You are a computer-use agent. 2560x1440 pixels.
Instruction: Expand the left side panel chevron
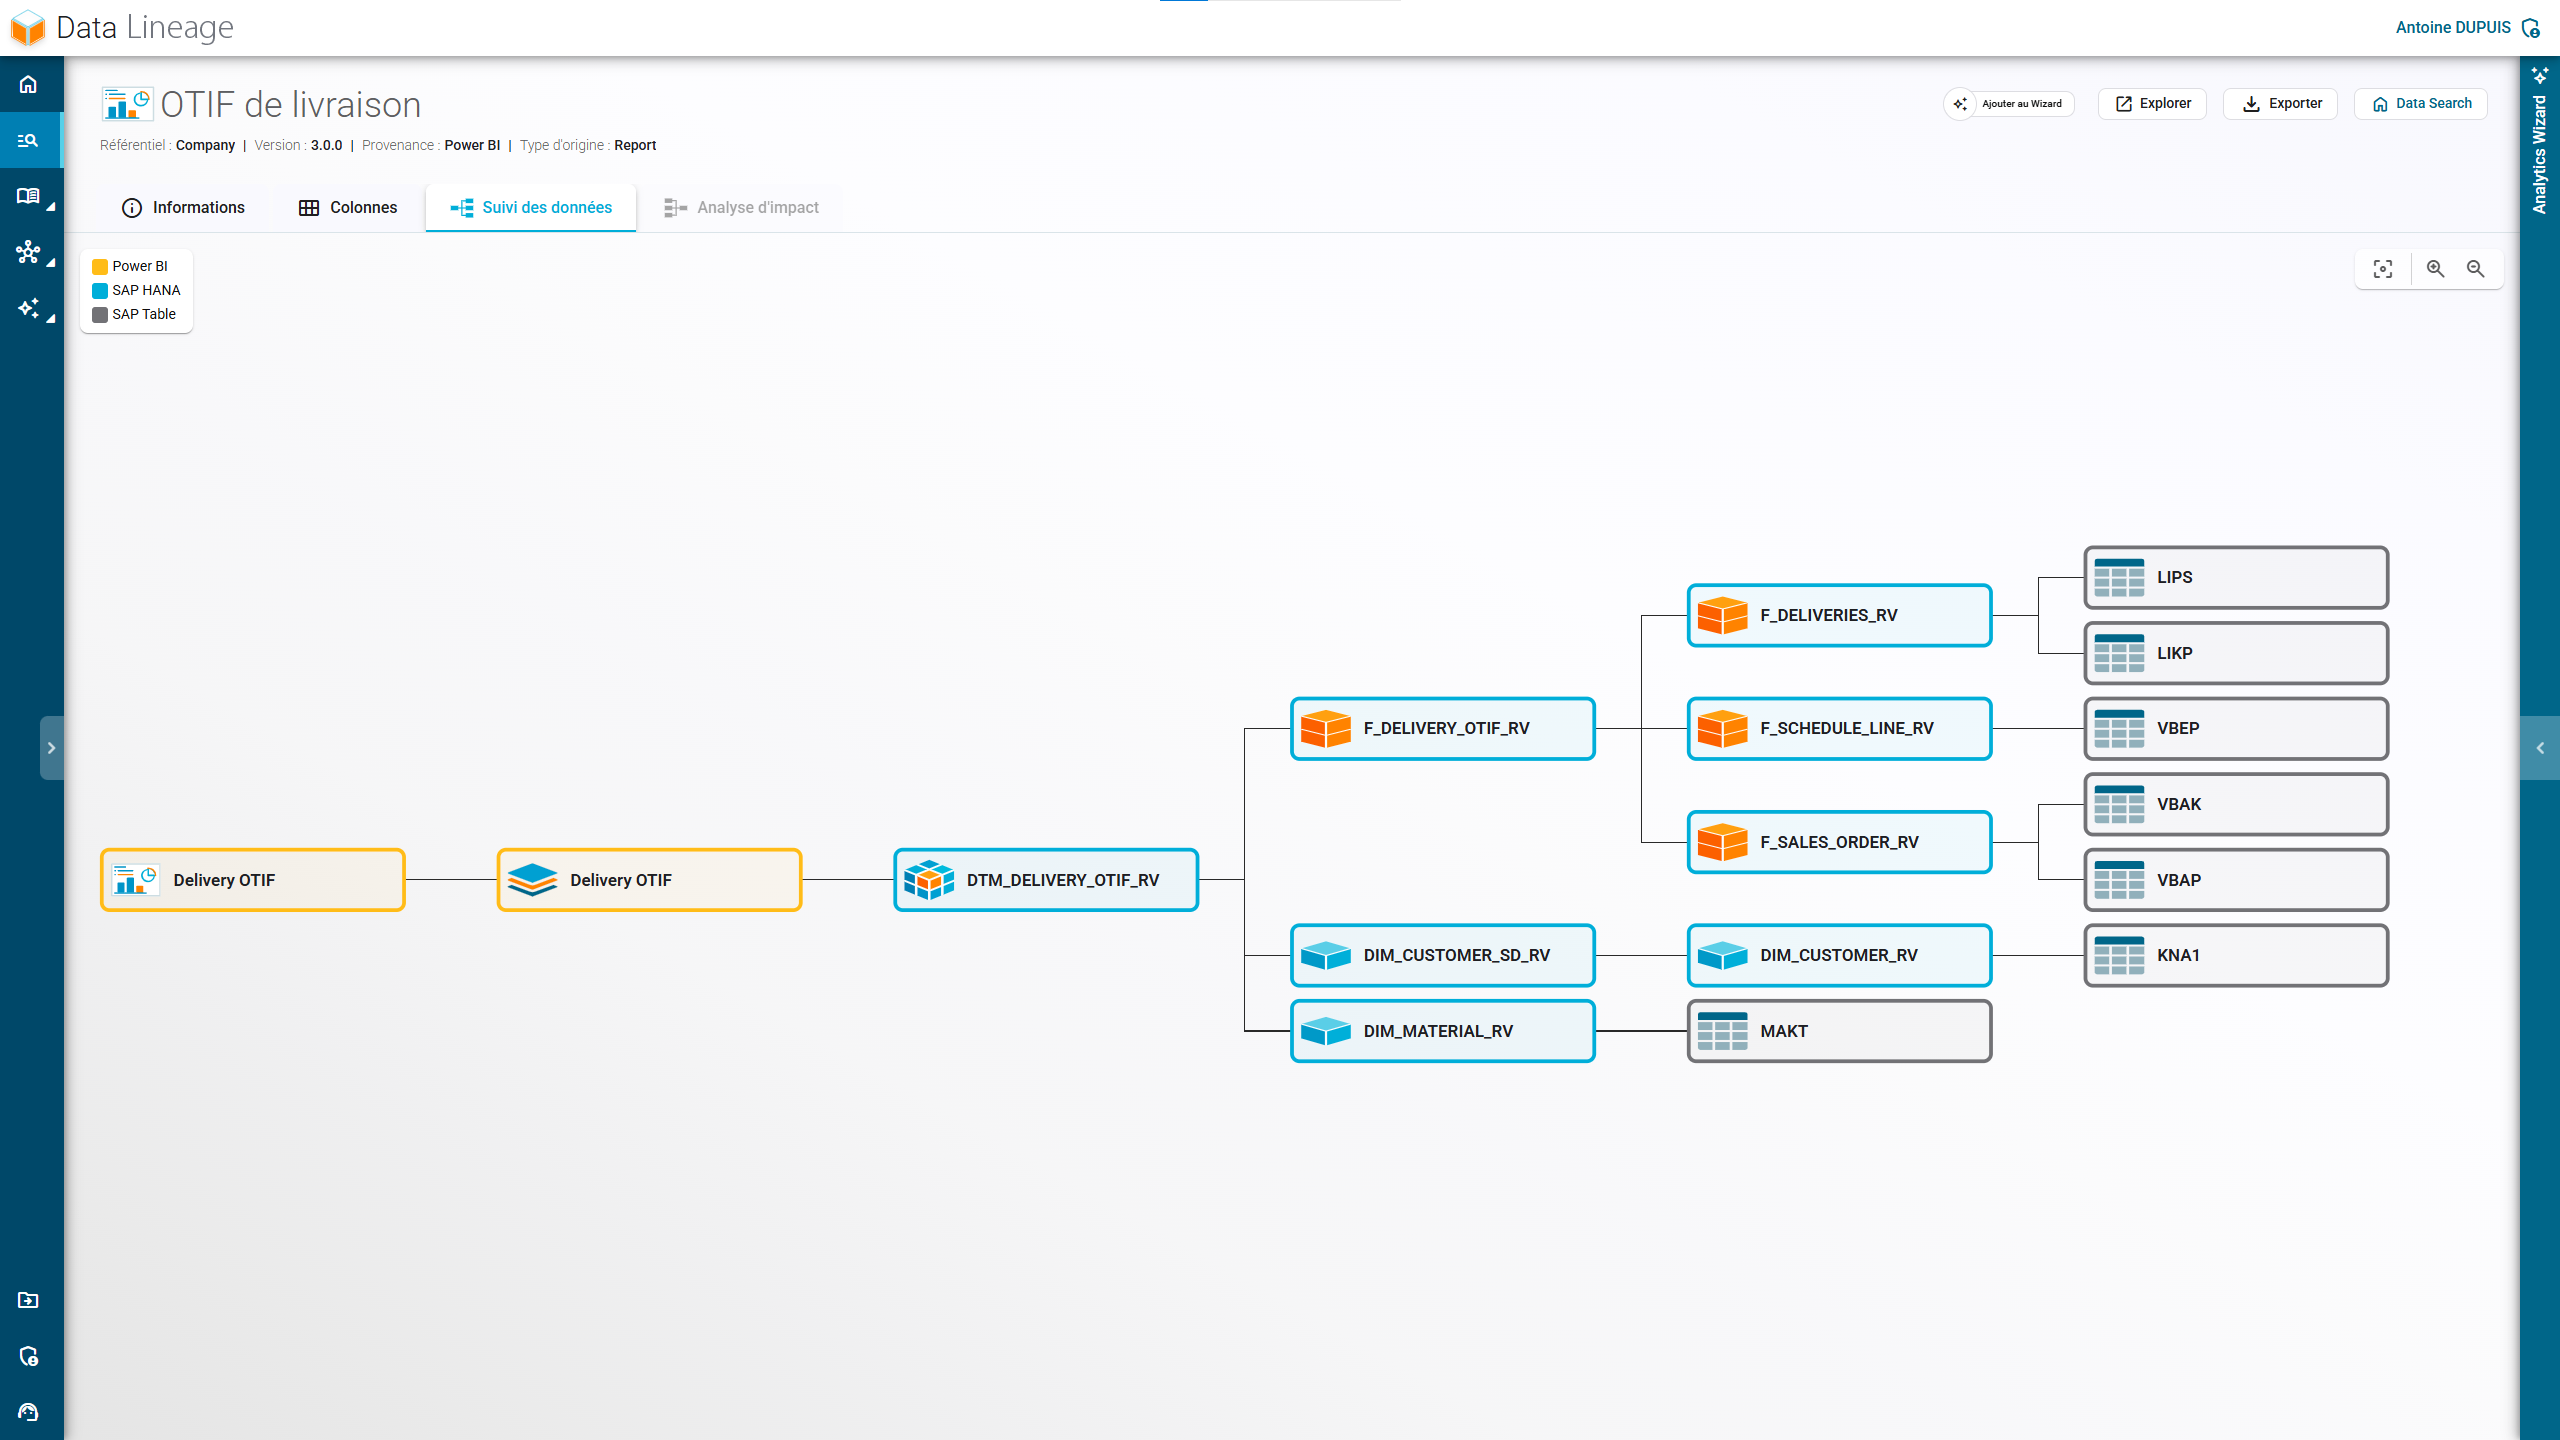[52, 748]
